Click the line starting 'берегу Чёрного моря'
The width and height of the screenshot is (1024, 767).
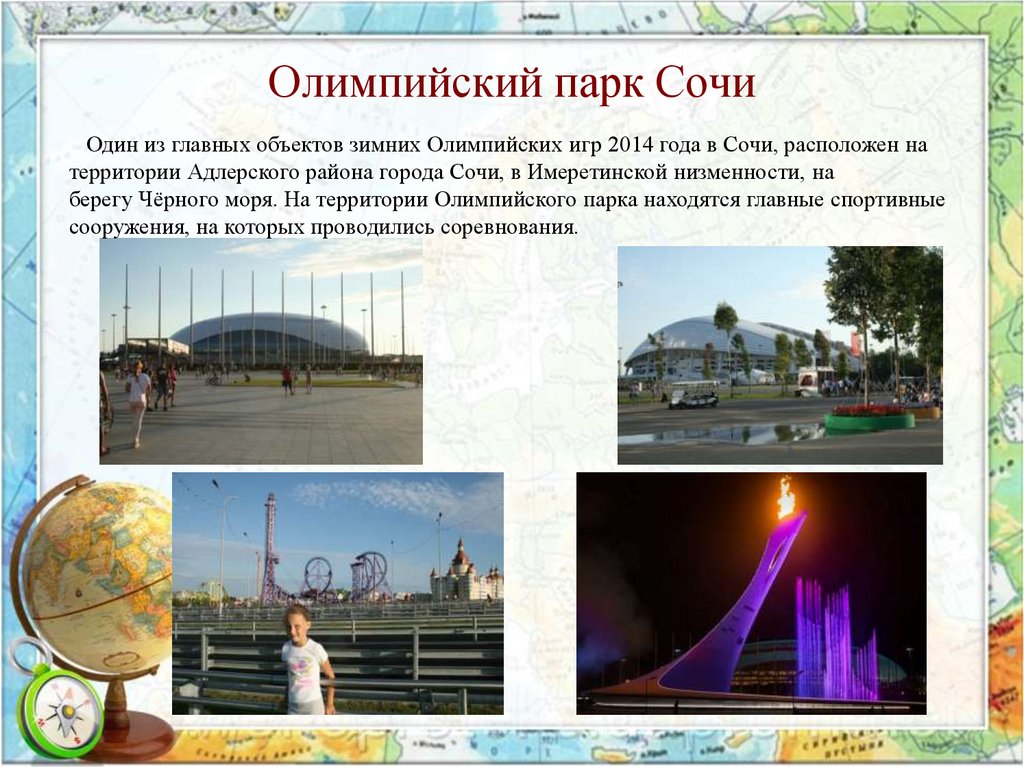point(507,200)
